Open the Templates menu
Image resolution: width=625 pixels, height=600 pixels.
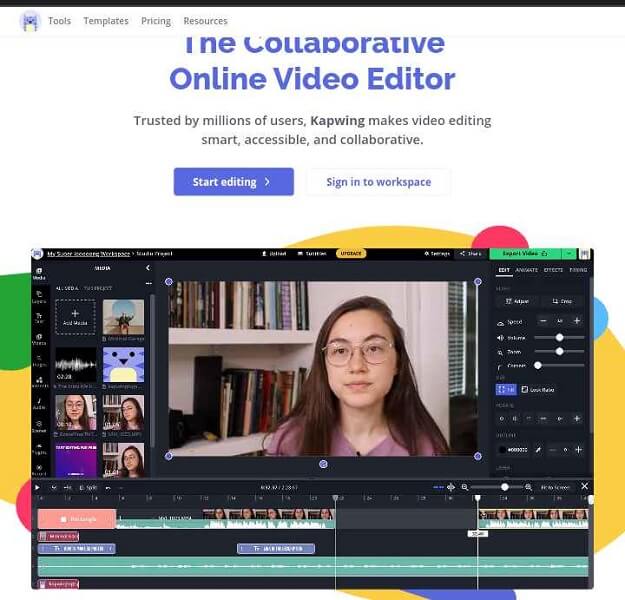point(106,21)
